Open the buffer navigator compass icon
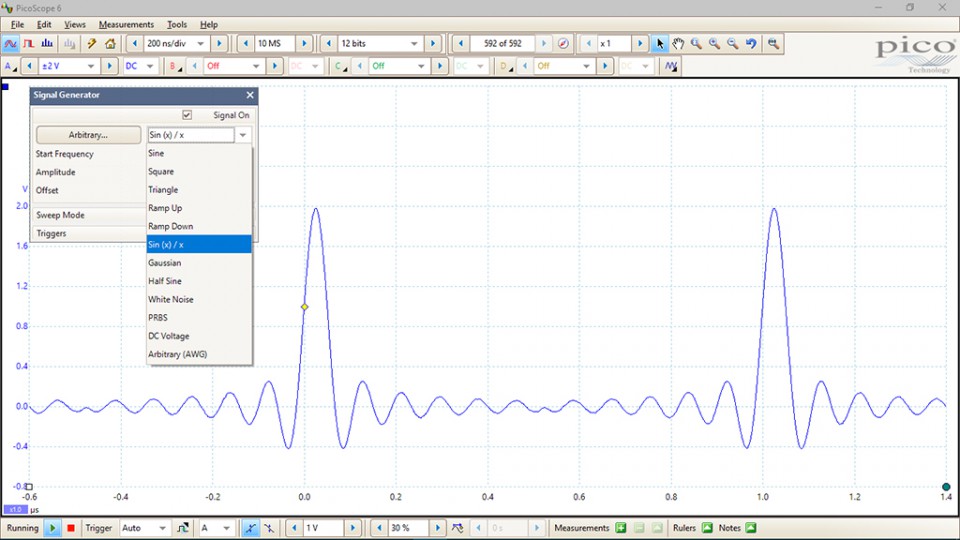960x540 pixels. tap(563, 44)
